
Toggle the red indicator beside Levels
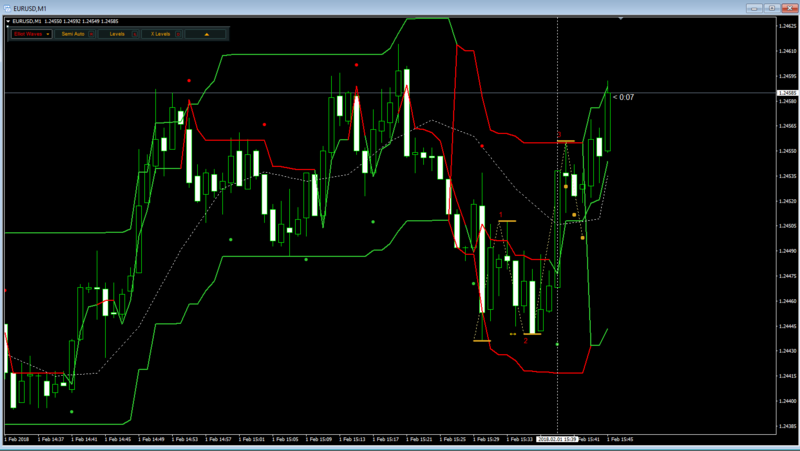click(x=135, y=34)
